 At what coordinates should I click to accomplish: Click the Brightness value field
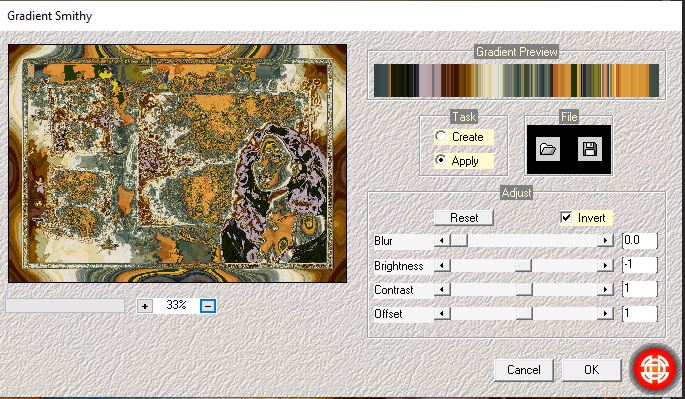coord(640,265)
